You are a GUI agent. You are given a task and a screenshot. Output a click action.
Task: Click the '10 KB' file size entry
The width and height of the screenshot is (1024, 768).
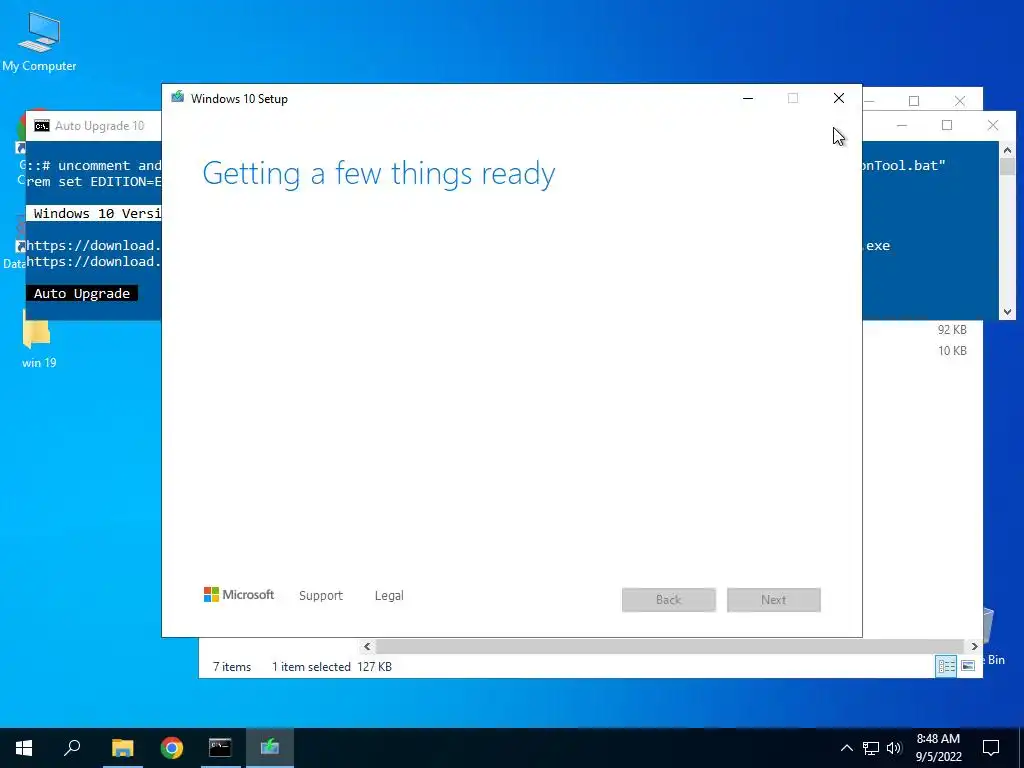pyautogui.click(x=952, y=351)
